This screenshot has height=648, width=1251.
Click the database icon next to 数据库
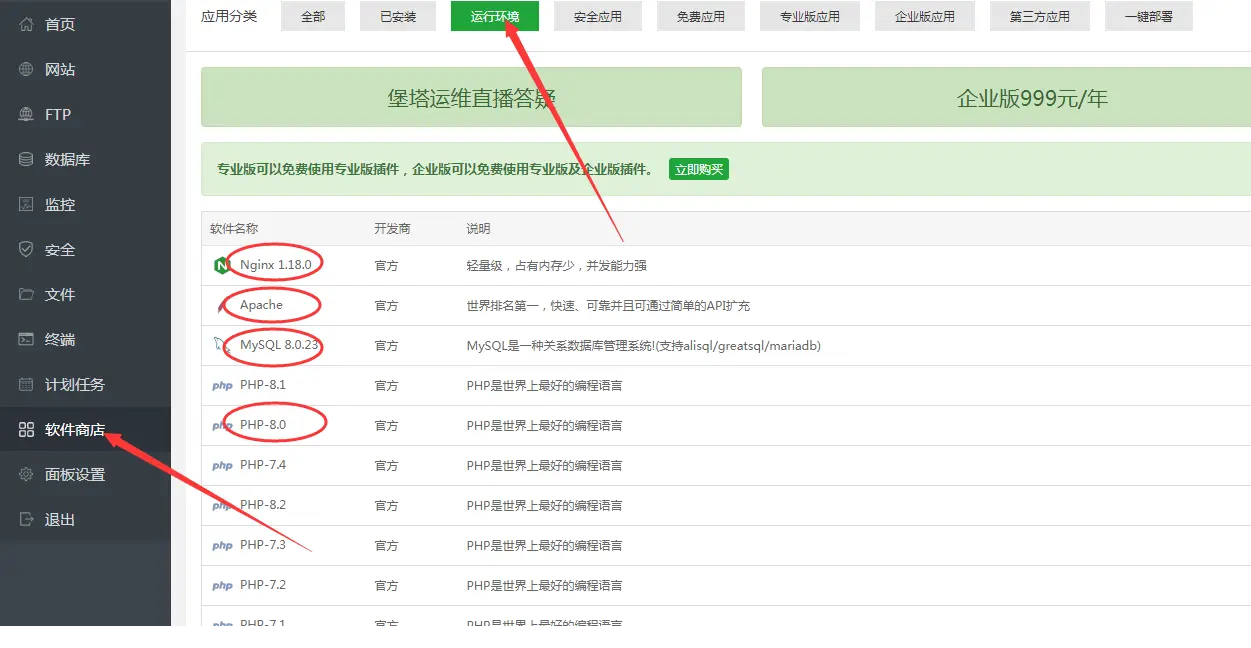pyautogui.click(x=27, y=159)
